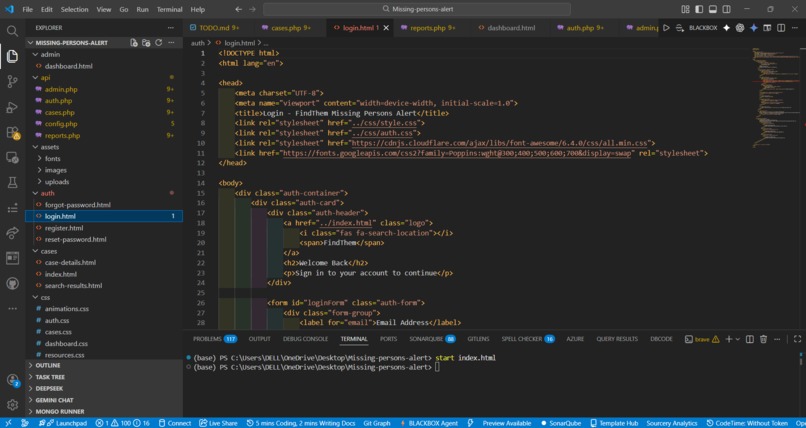The height and width of the screenshot is (428, 806).
Task: Open the Selection menu
Action: [75, 9]
